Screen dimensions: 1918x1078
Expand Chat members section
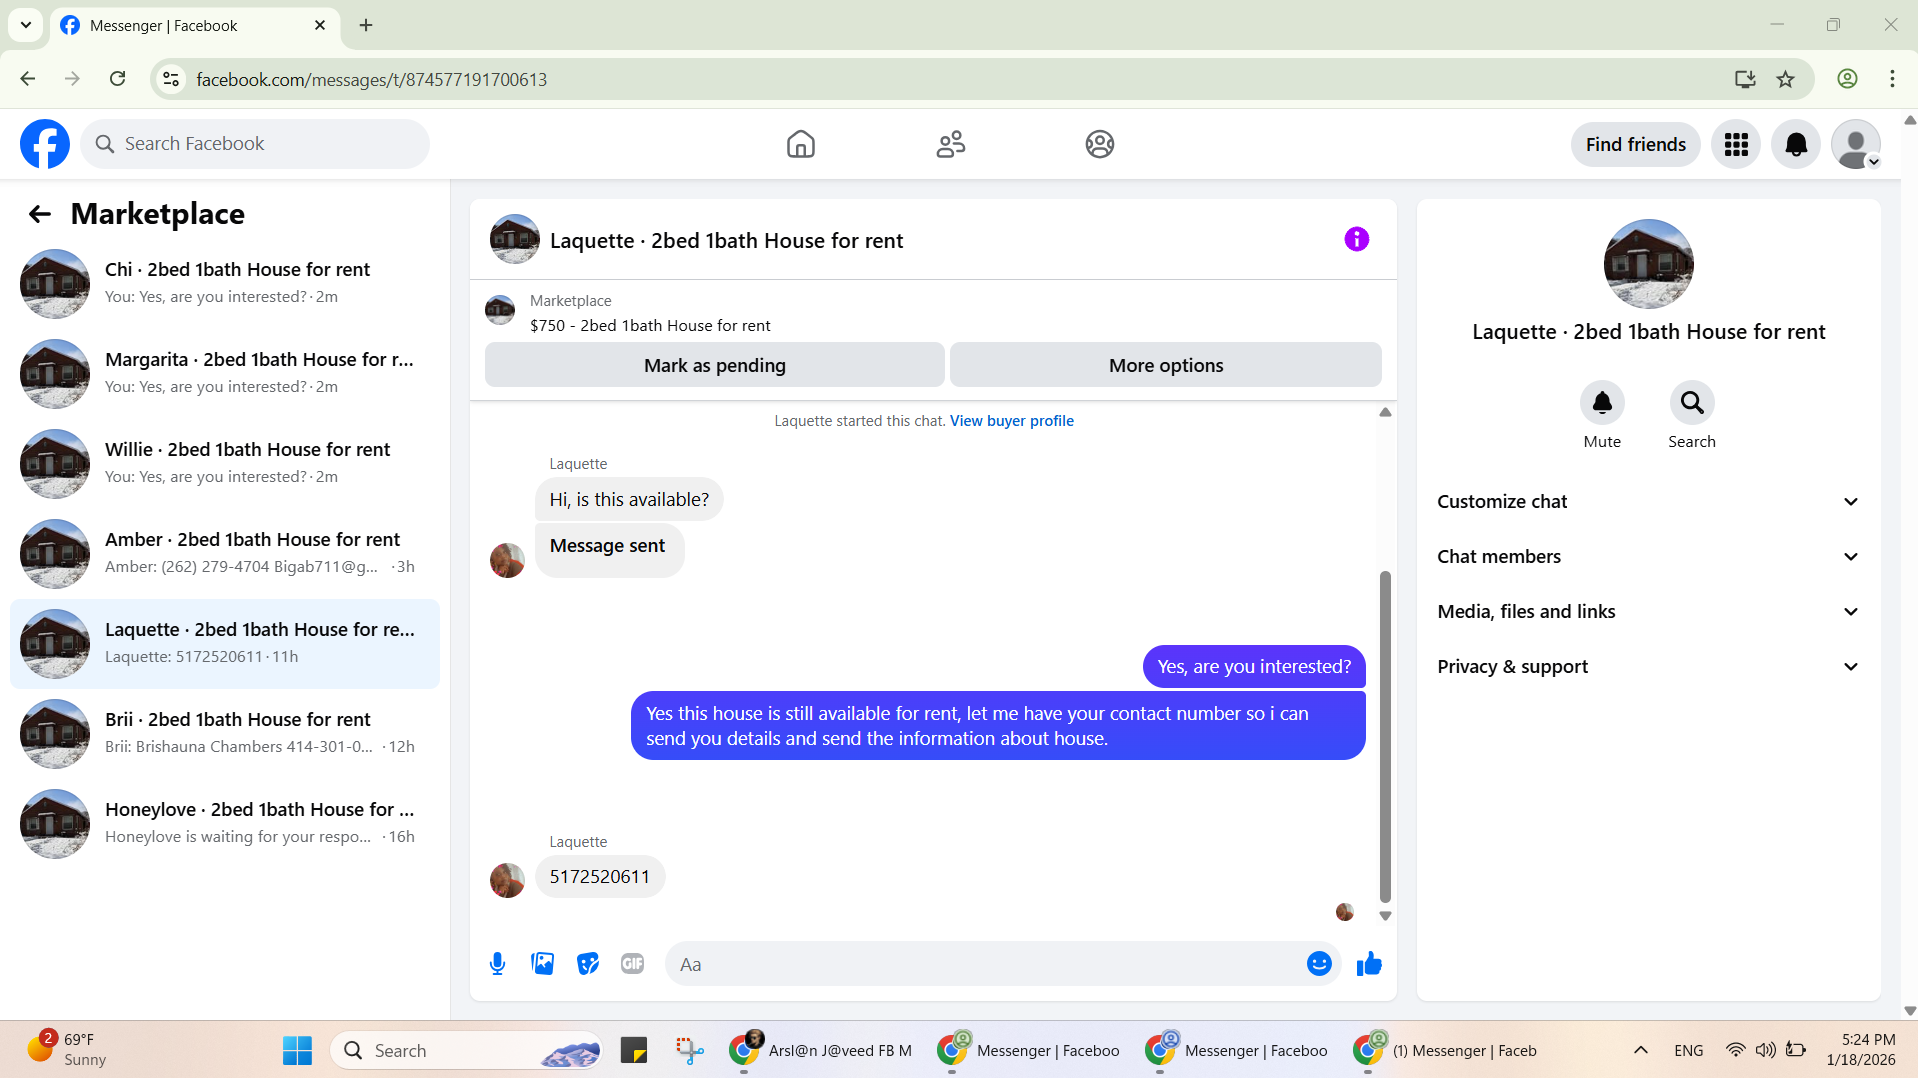click(x=1648, y=557)
